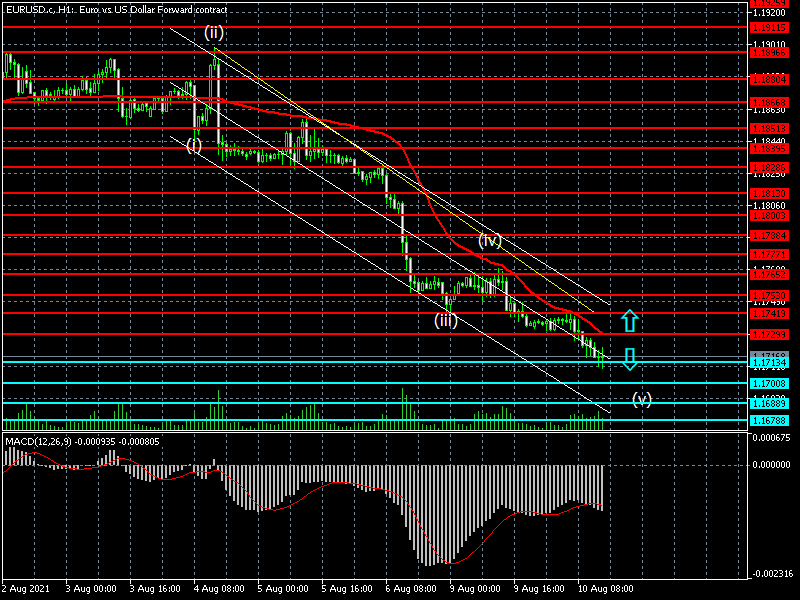Select the wave (iii) label
This screenshot has width=800, height=600.
pyautogui.click(x=445, y=320)
